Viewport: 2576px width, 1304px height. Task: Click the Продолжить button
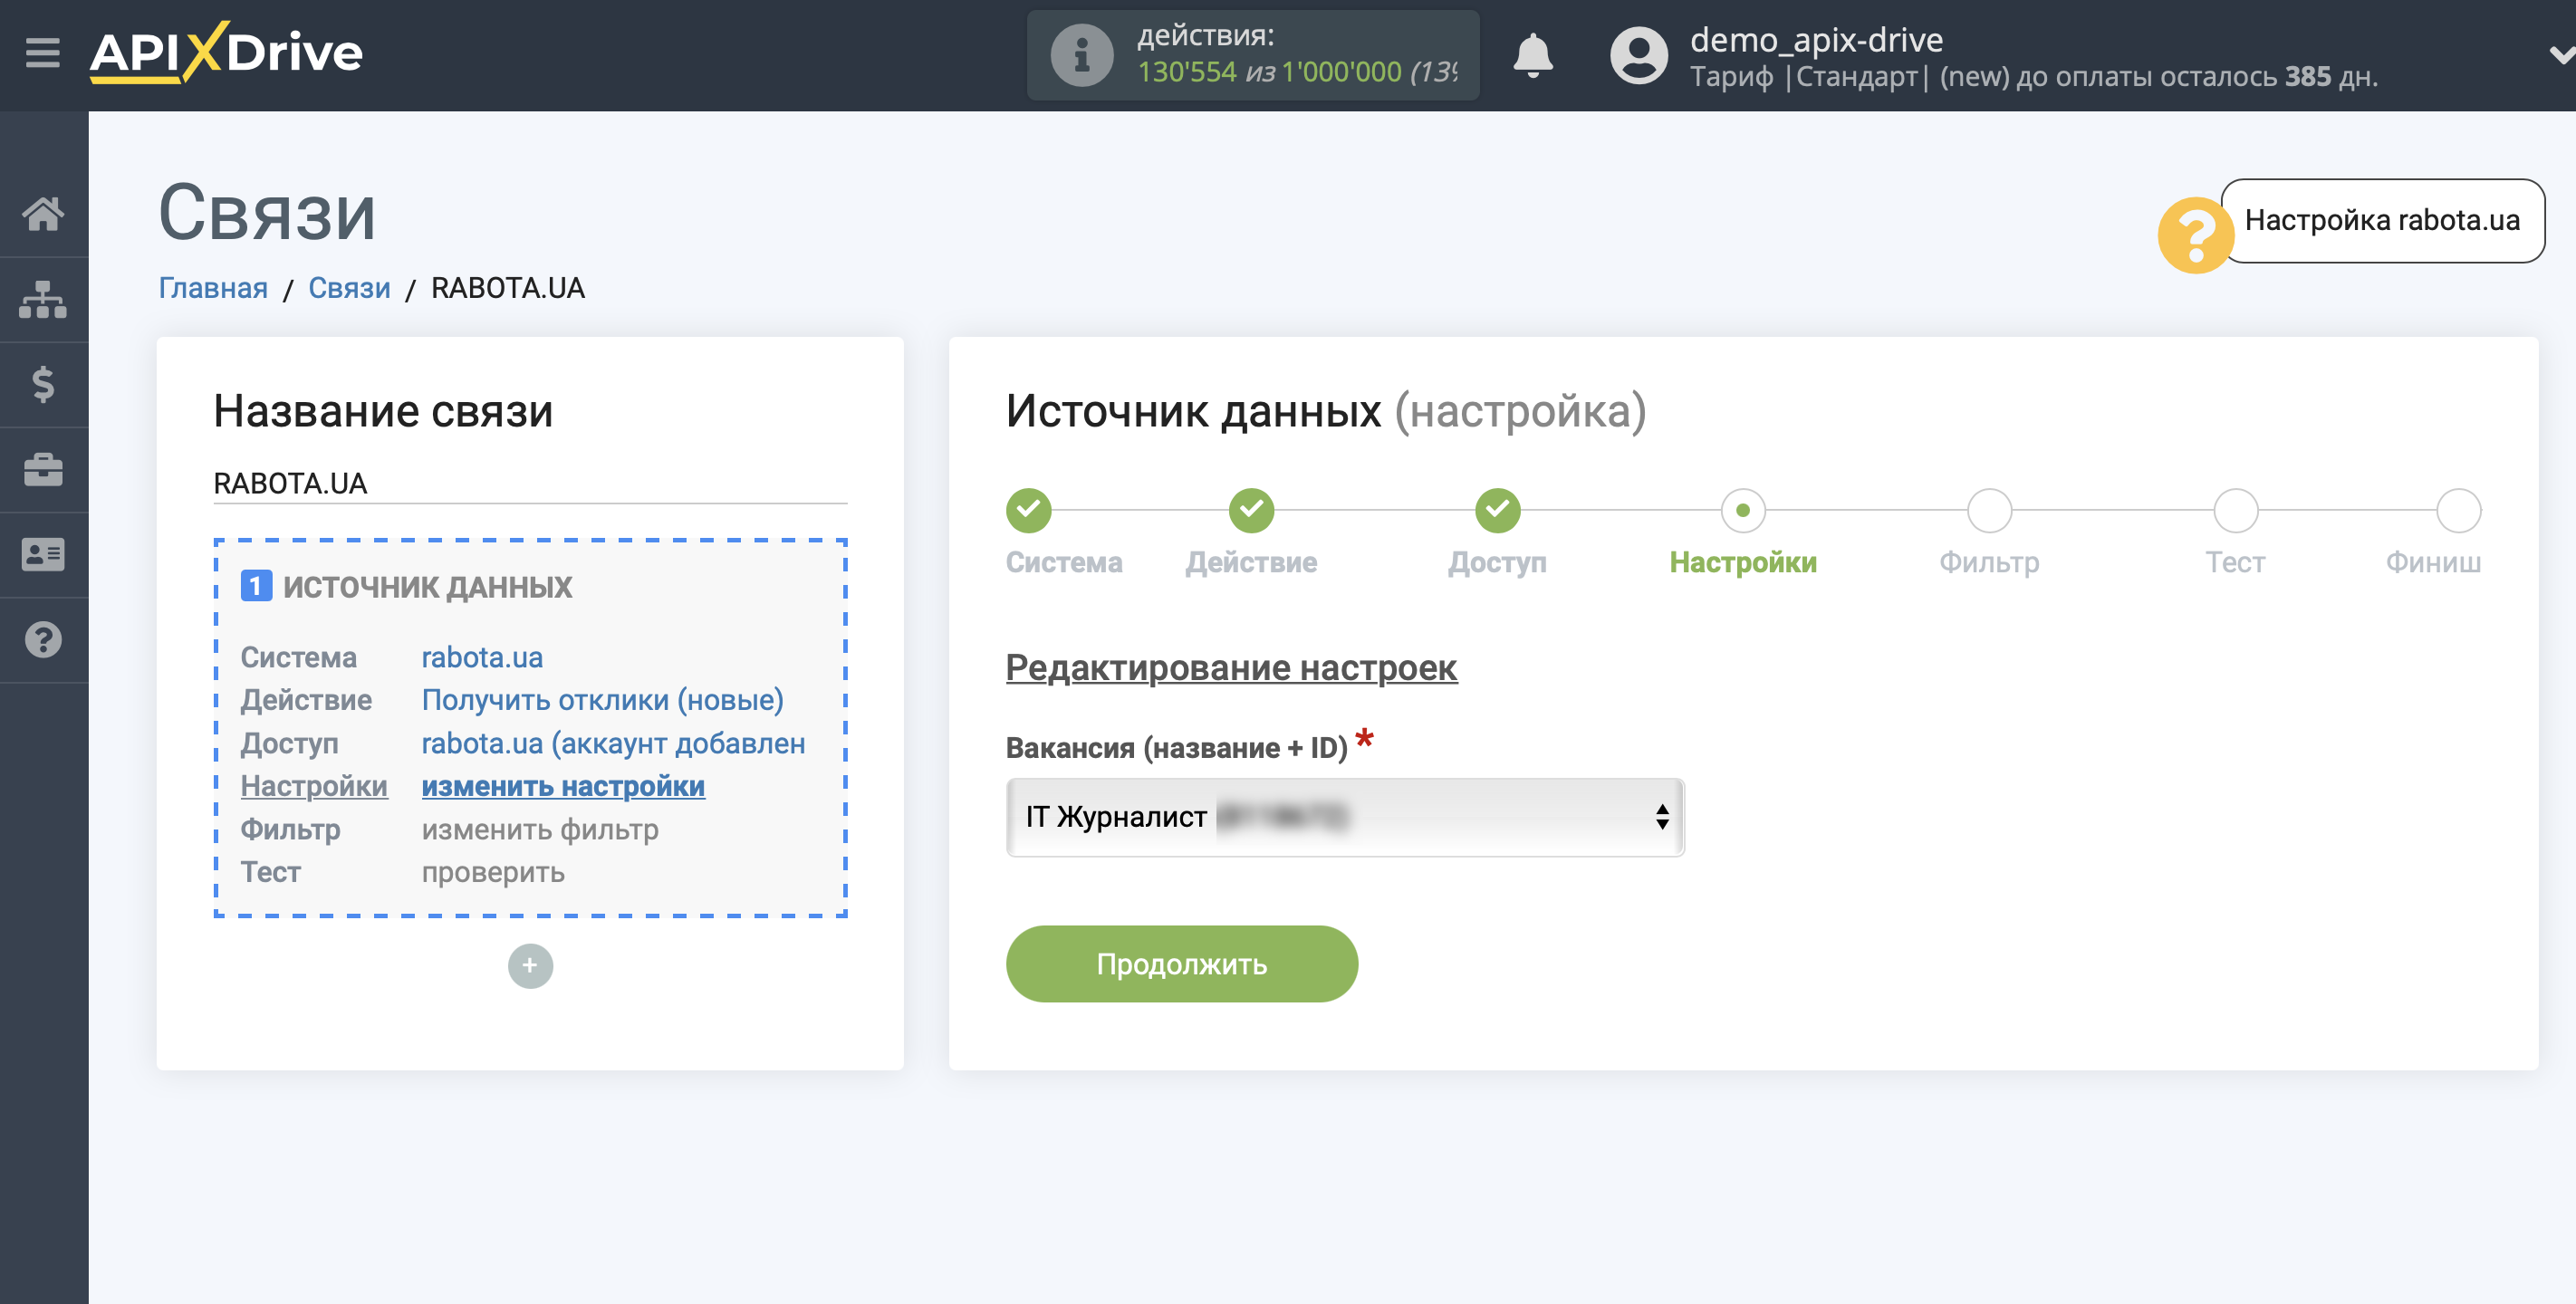click(x=1181, y=963)
